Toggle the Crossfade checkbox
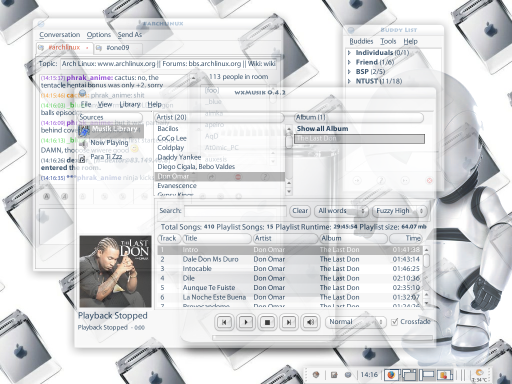 (395, 322)
